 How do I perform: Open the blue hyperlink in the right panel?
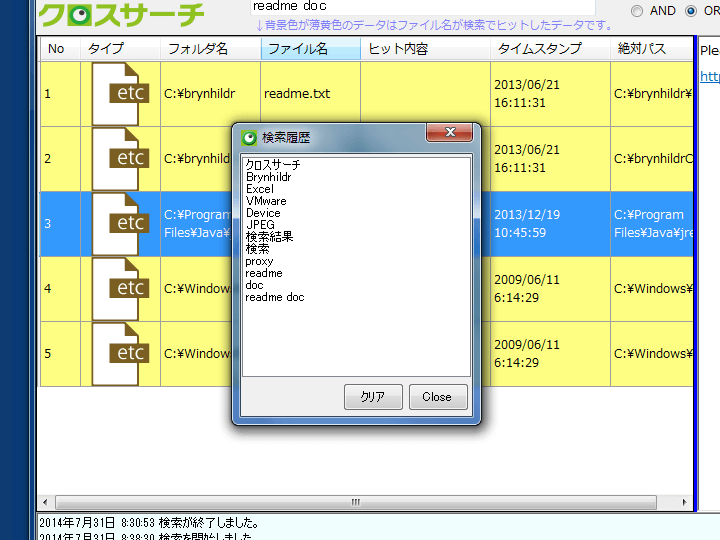(709, 77)
